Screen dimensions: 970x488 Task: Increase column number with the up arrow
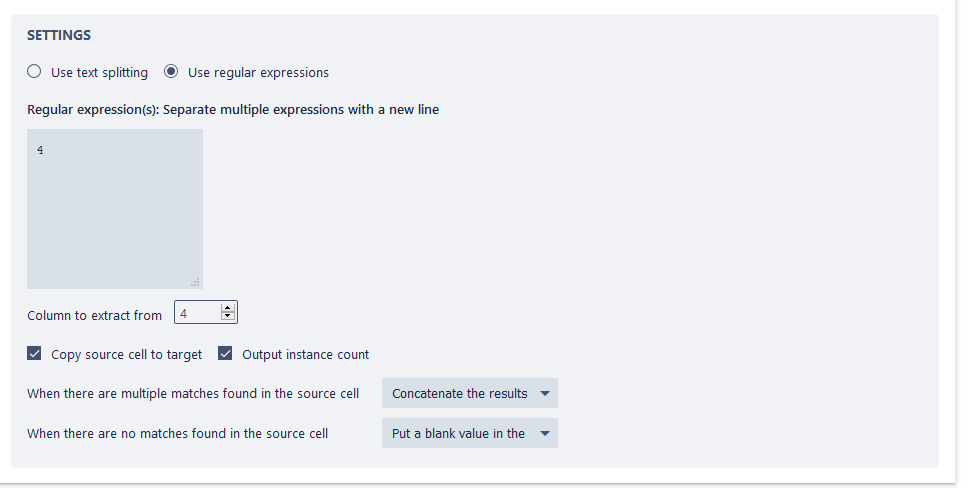(228, 309)
